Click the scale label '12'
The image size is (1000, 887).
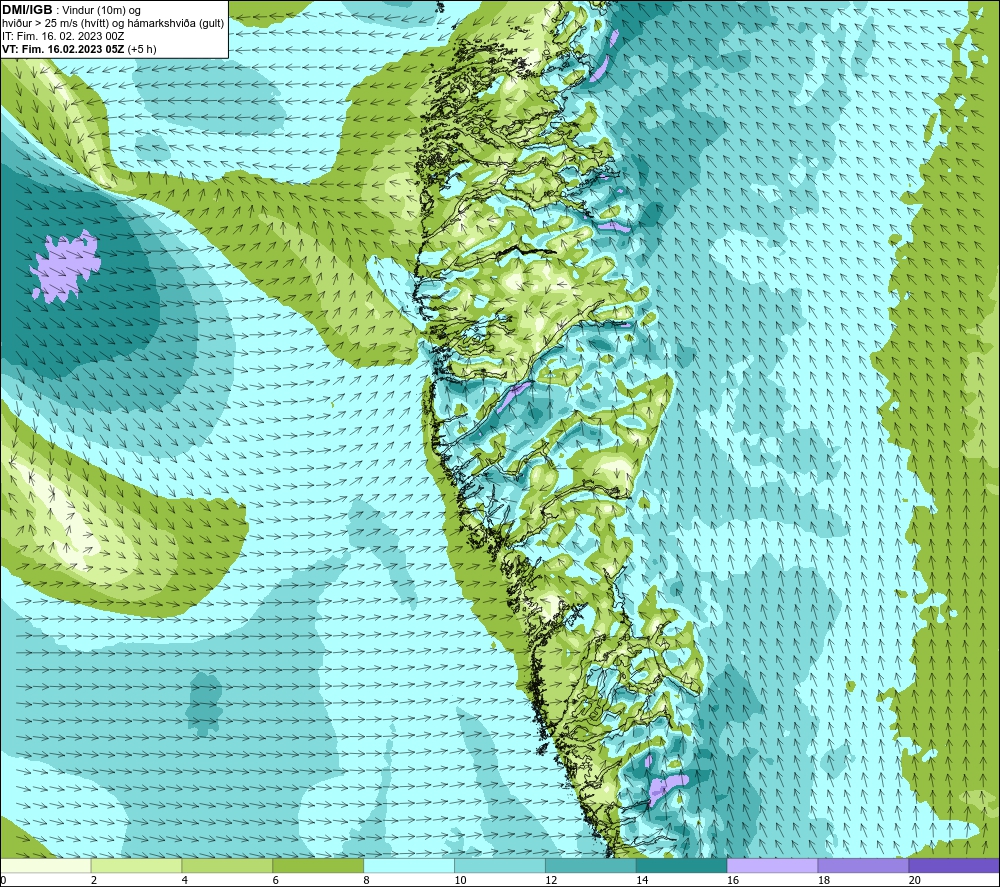click(551, 880)
